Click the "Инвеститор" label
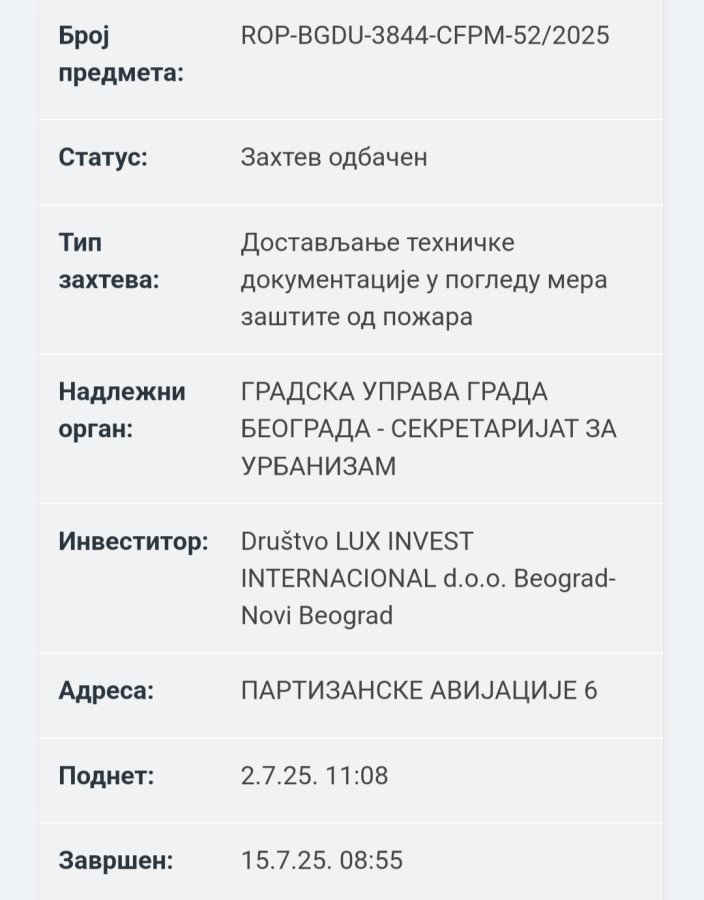The image size is (704, 900). coord(133,541)
